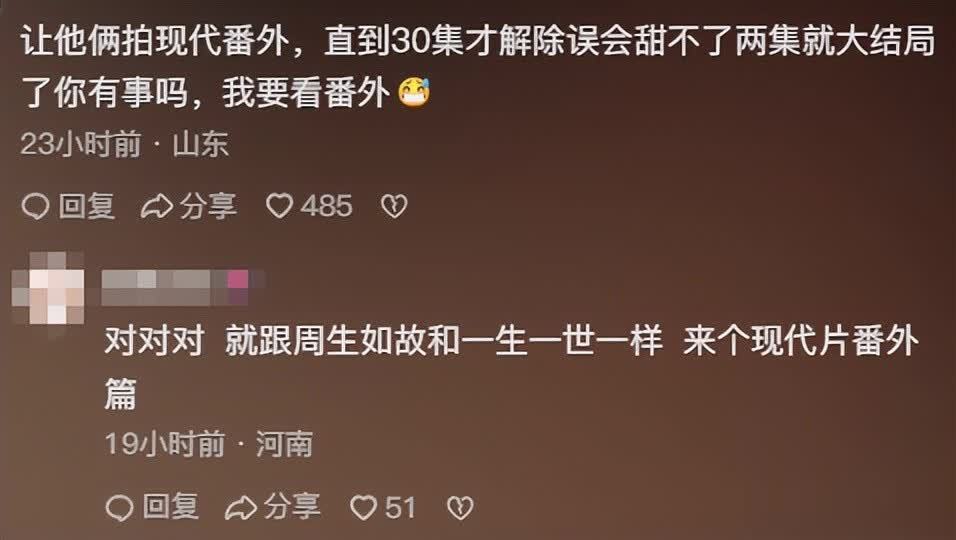The height and width of the screenshot is (540, 956).
Task: Select the reply text starting with 对对对
Action: coord(511,367)
